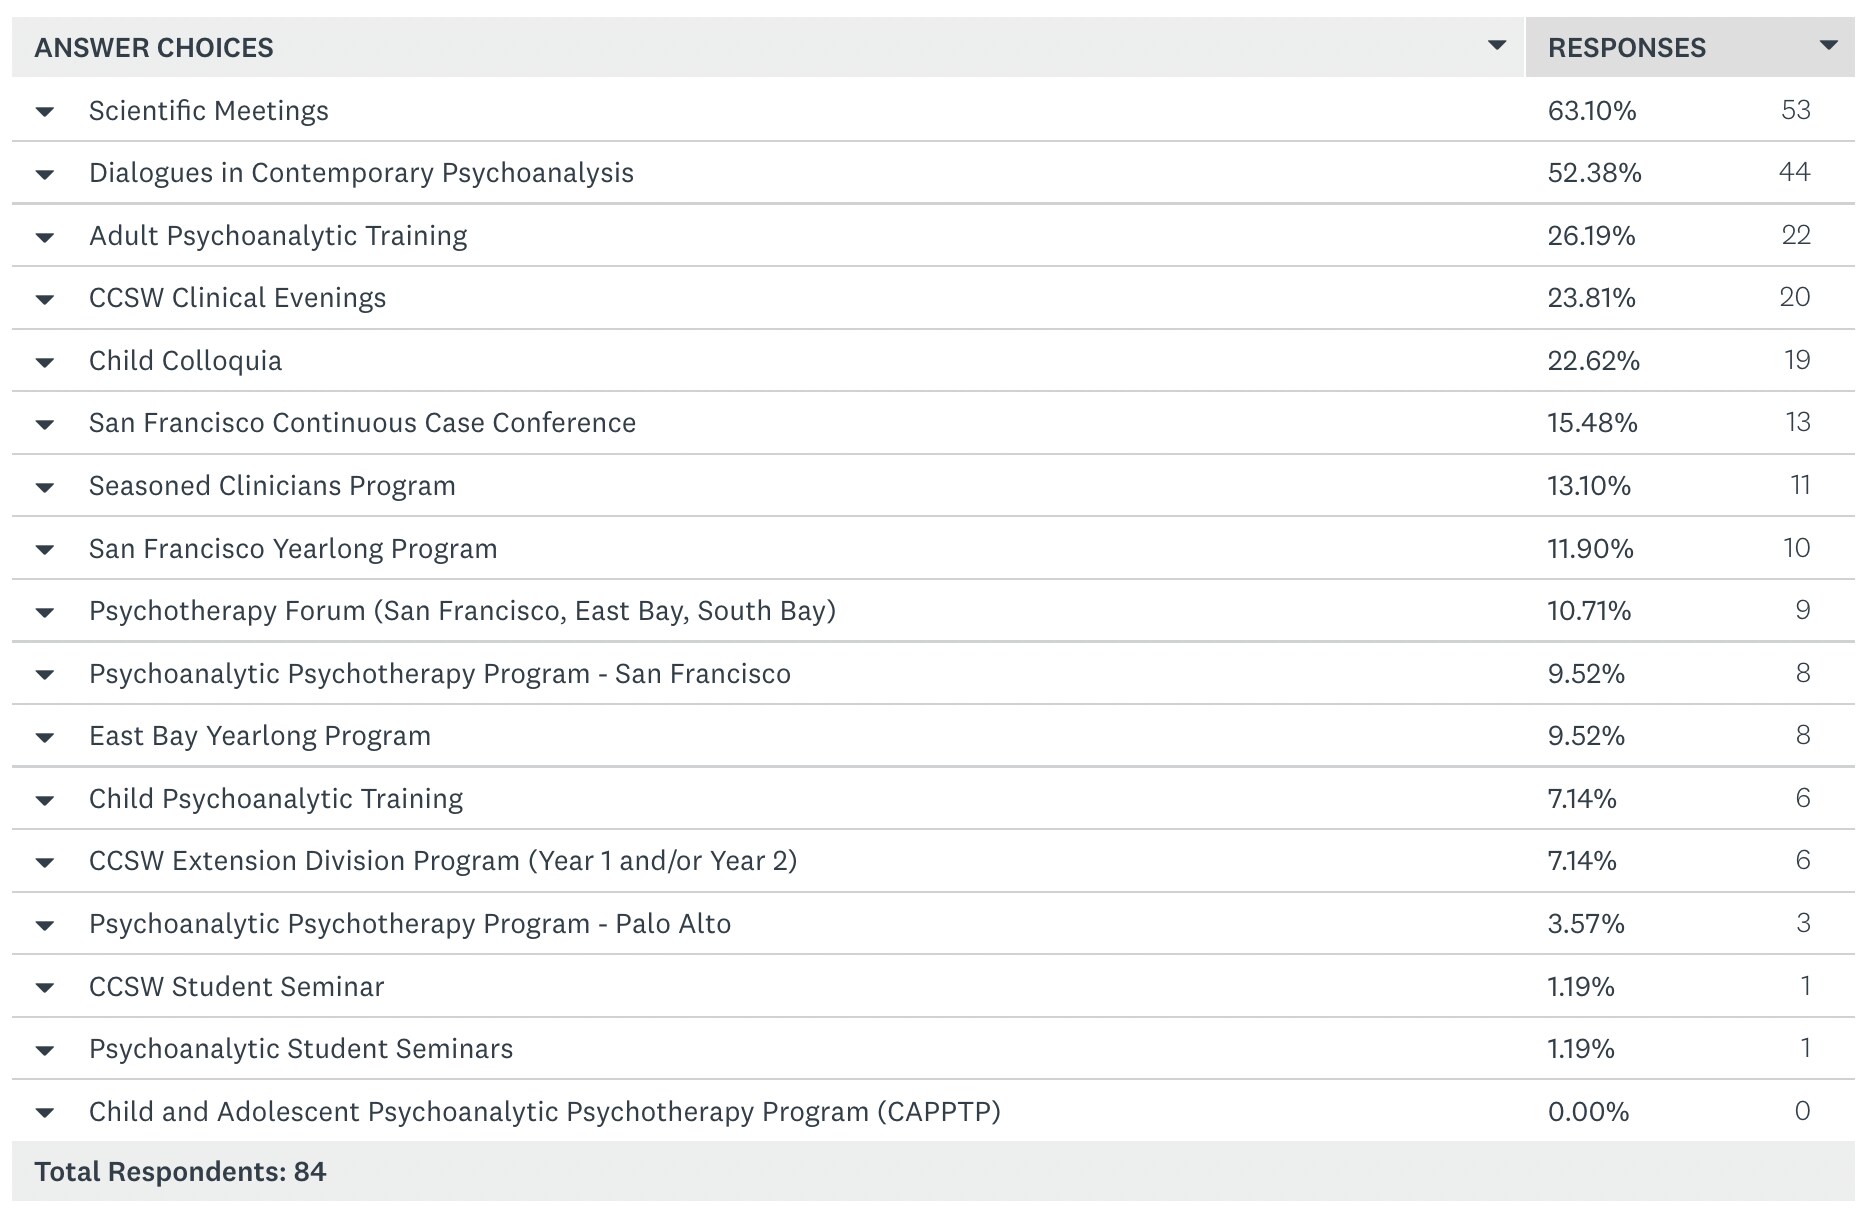Click the response count 19

tap(1798, 360)
